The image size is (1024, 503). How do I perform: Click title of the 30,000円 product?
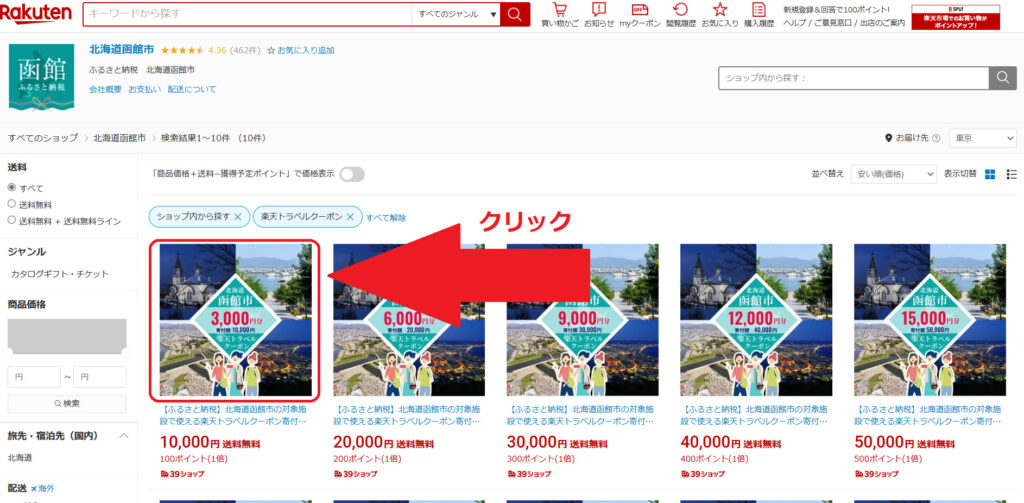tap(581, 415)
